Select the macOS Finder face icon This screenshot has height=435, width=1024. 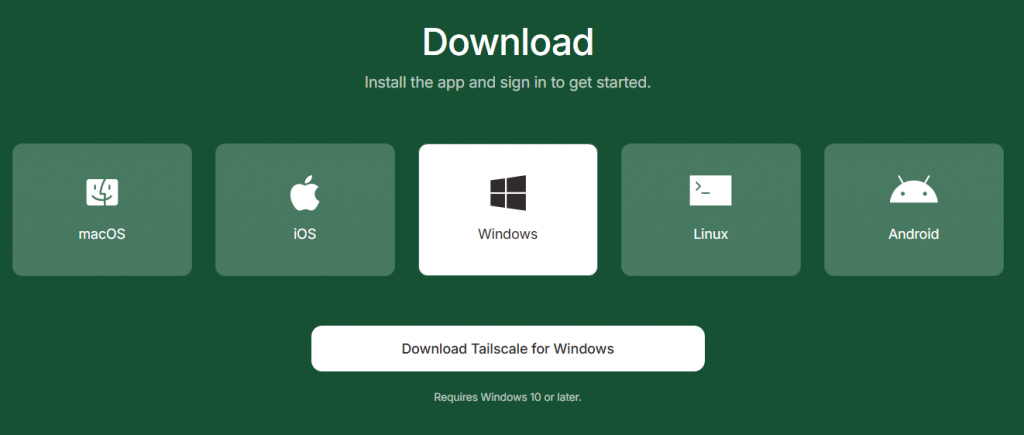(x=102, y=192)
